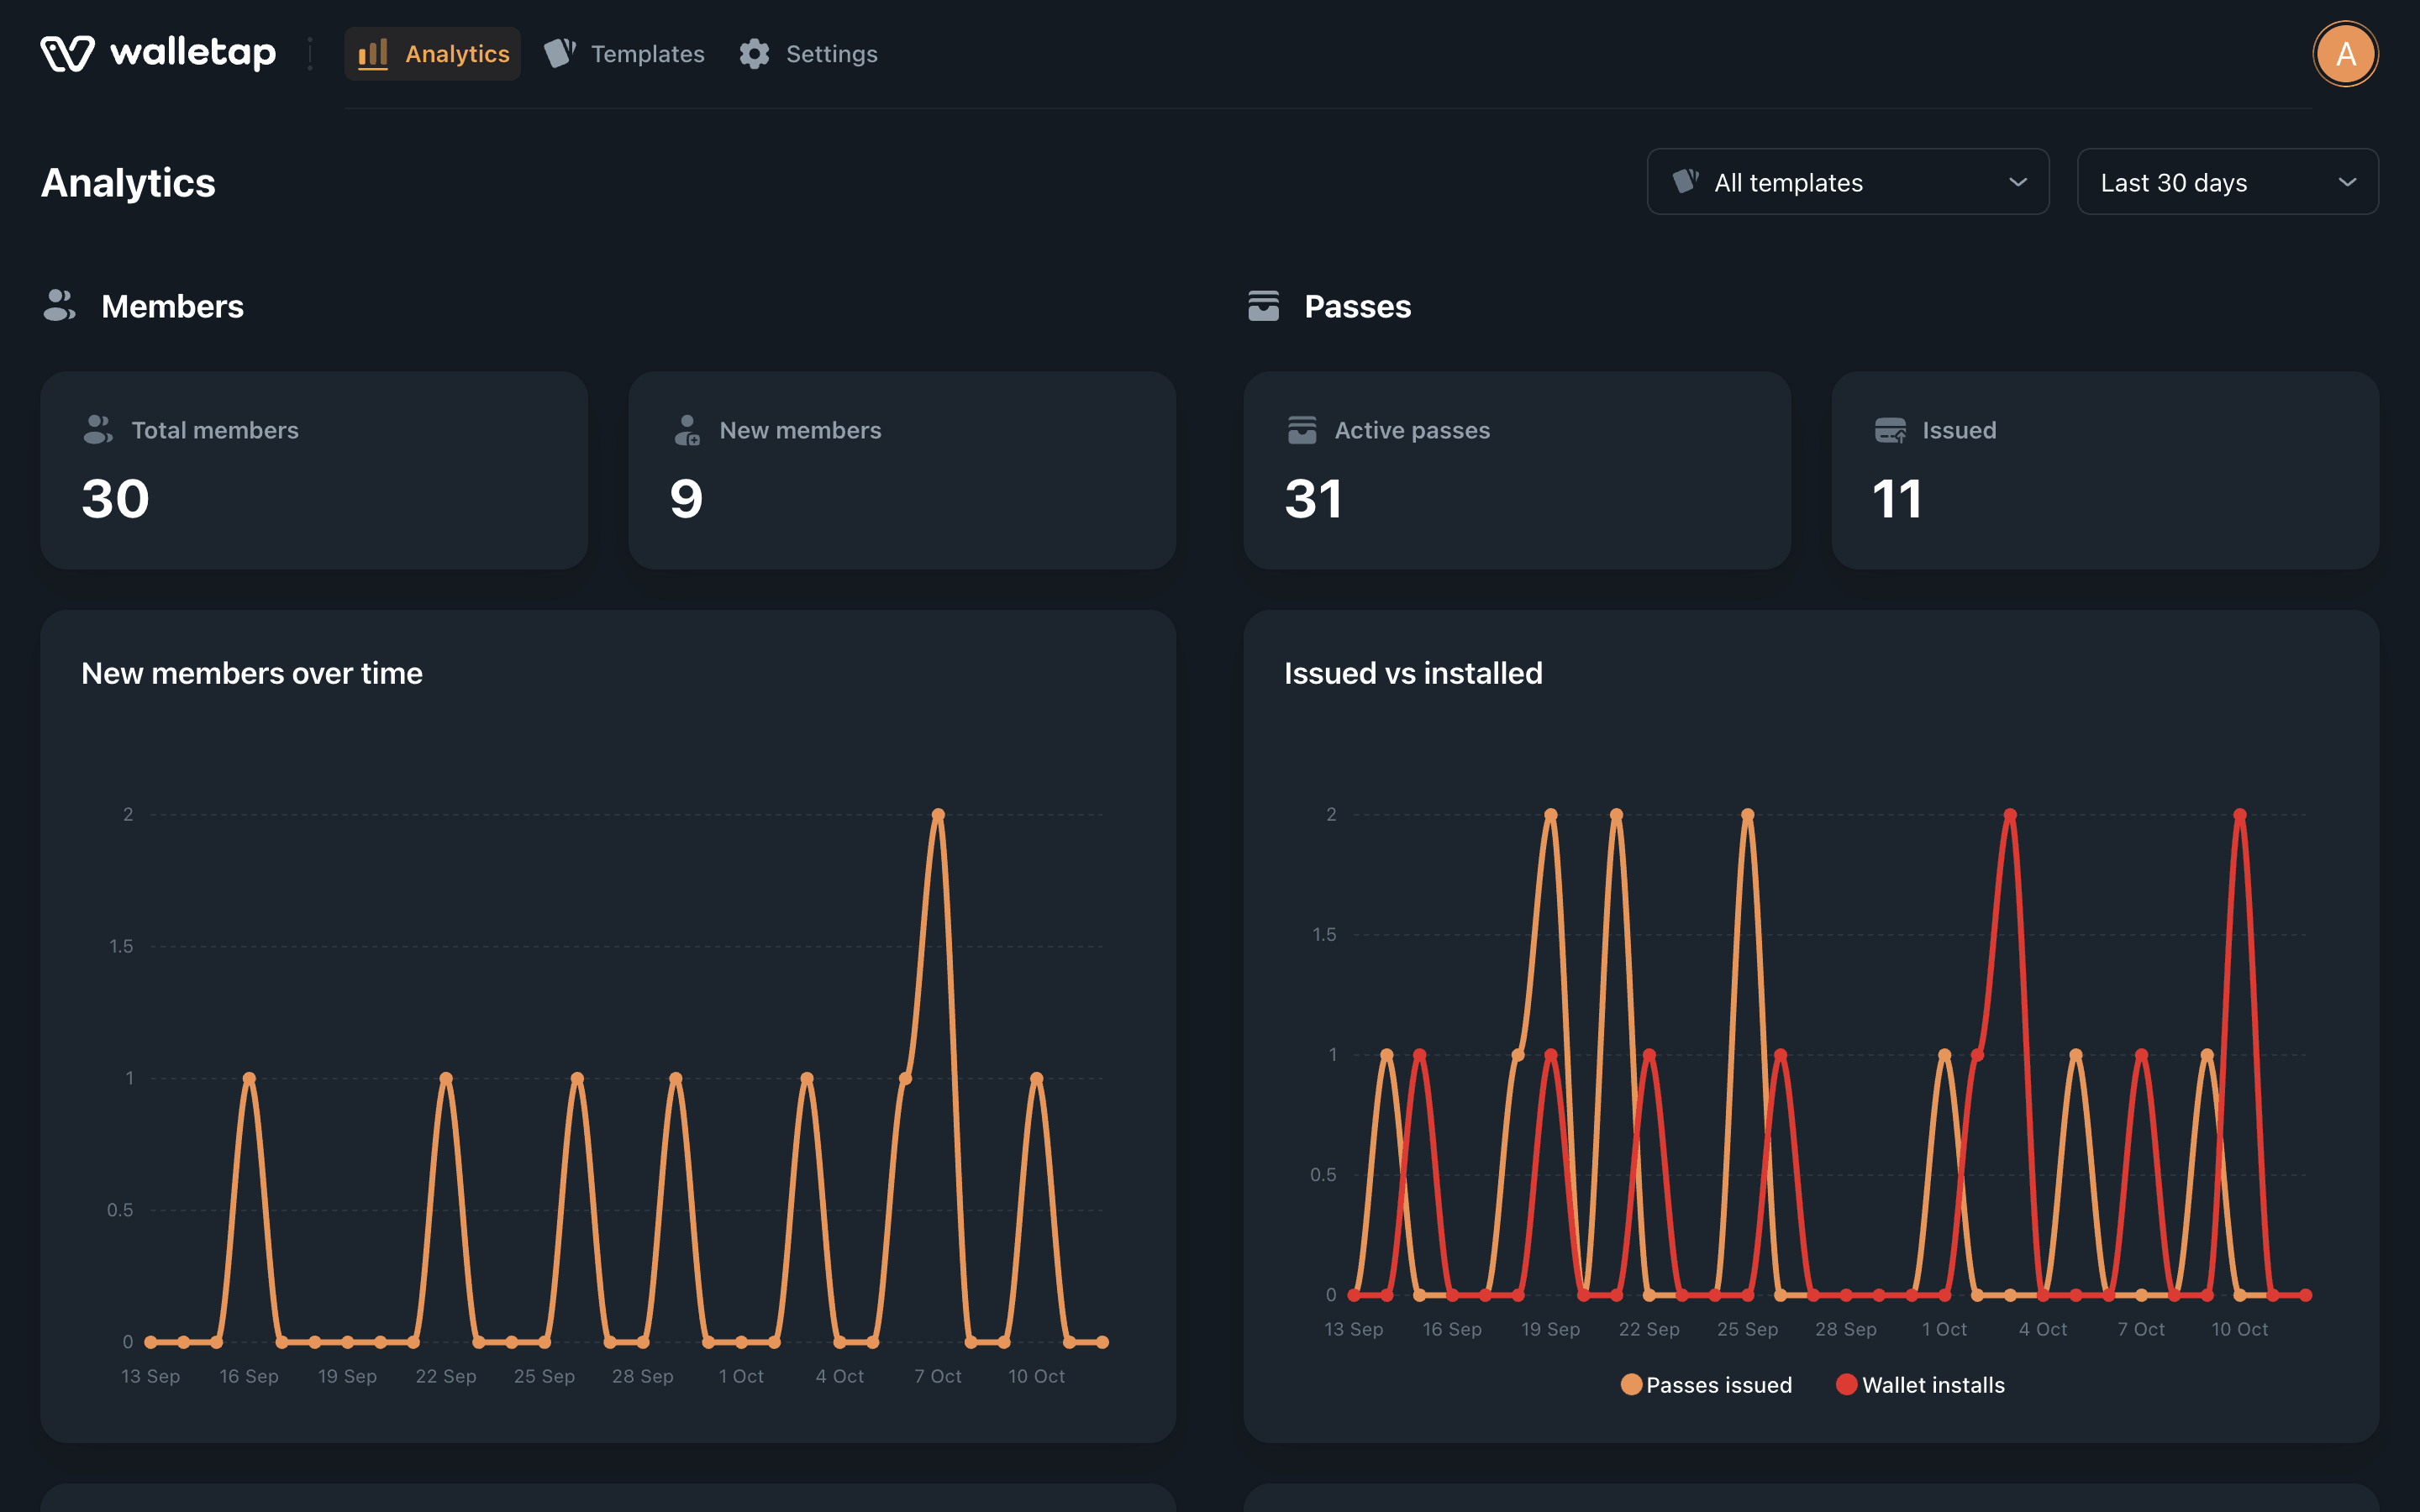2420x1512 pixels.
Task: Click the 19 Sep passes issued peak point
Action: coord(1551,815)
